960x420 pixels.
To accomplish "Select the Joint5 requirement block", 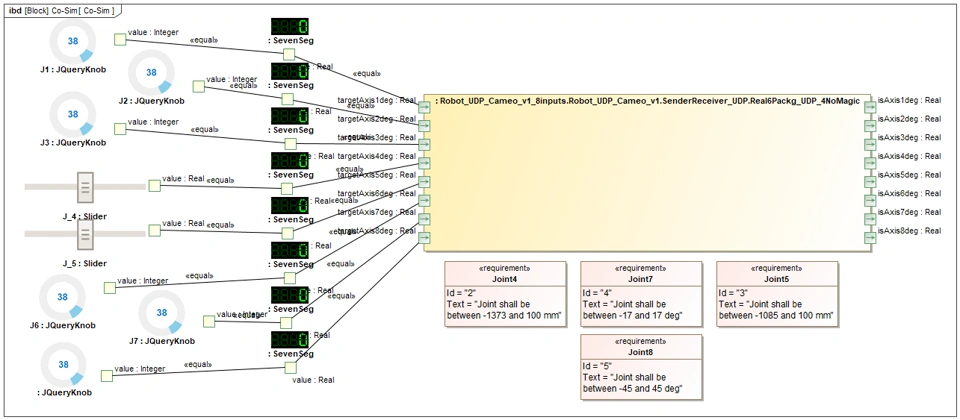I will (777, 294).
